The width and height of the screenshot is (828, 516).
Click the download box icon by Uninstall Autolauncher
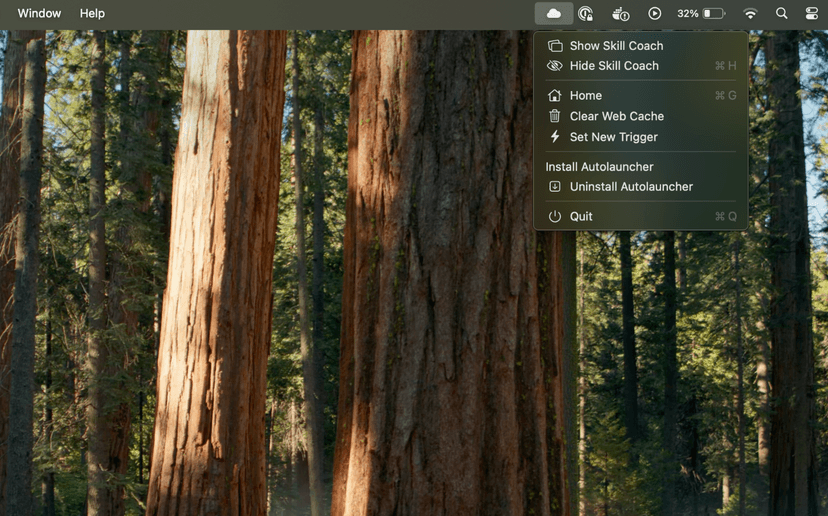pos(554,186)
